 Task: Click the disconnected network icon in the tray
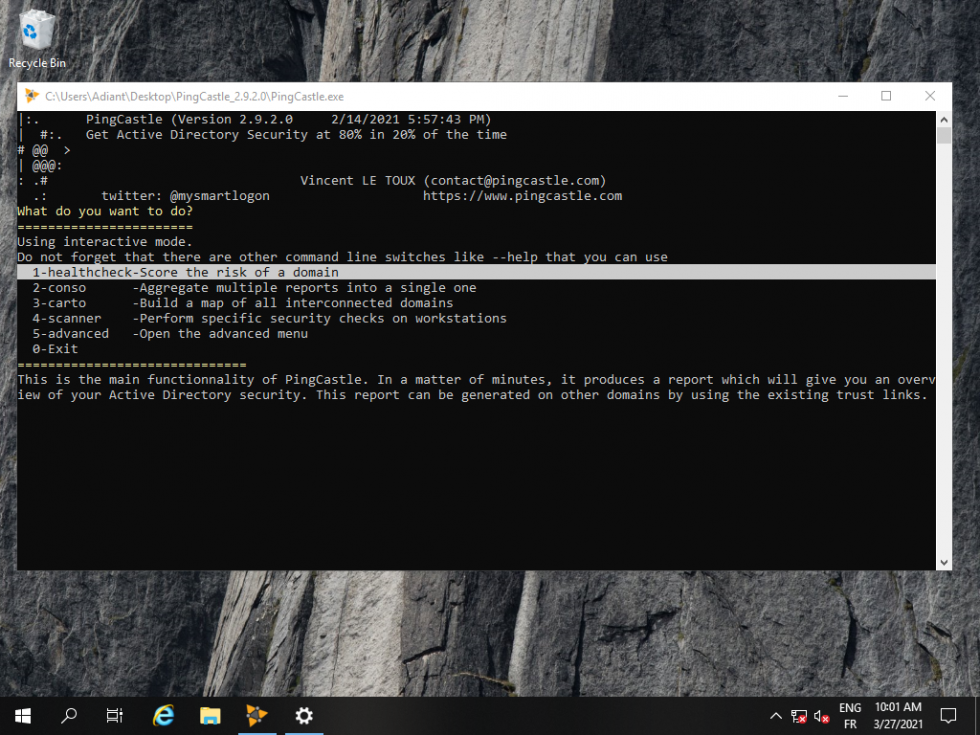coord(798,716)
